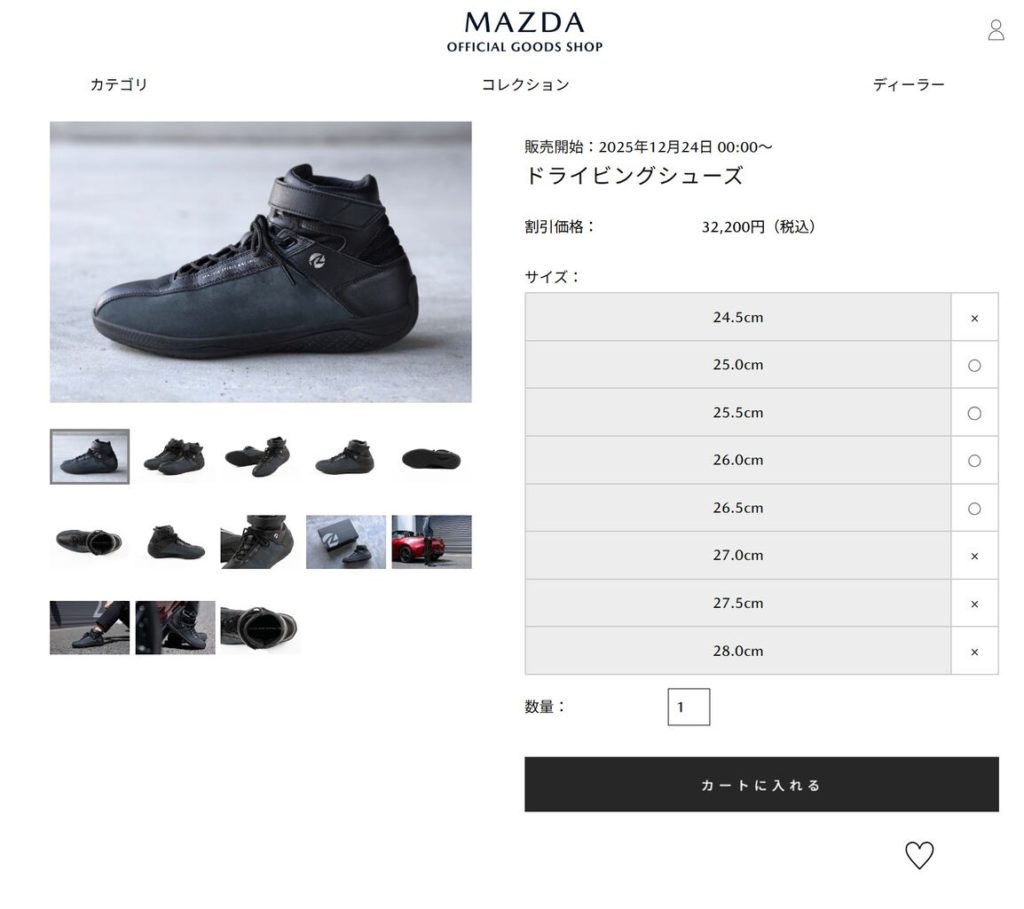View the shoe box packaging thumbnail
This screenshot has height=909, width=1024.
[x=345, y=541]
